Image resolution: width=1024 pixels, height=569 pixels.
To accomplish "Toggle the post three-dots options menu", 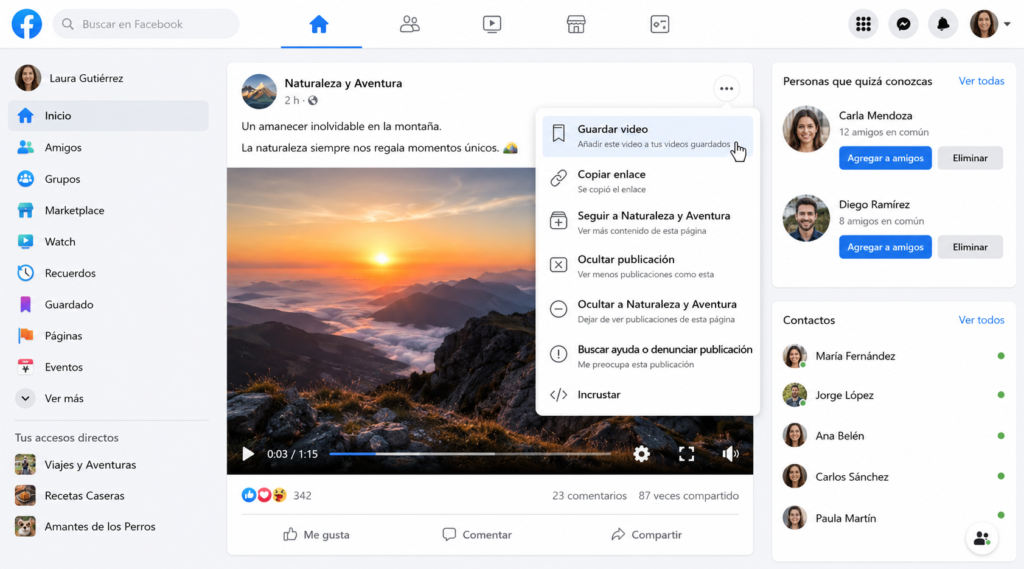I will pyautogui.click(x=726, y=89).
